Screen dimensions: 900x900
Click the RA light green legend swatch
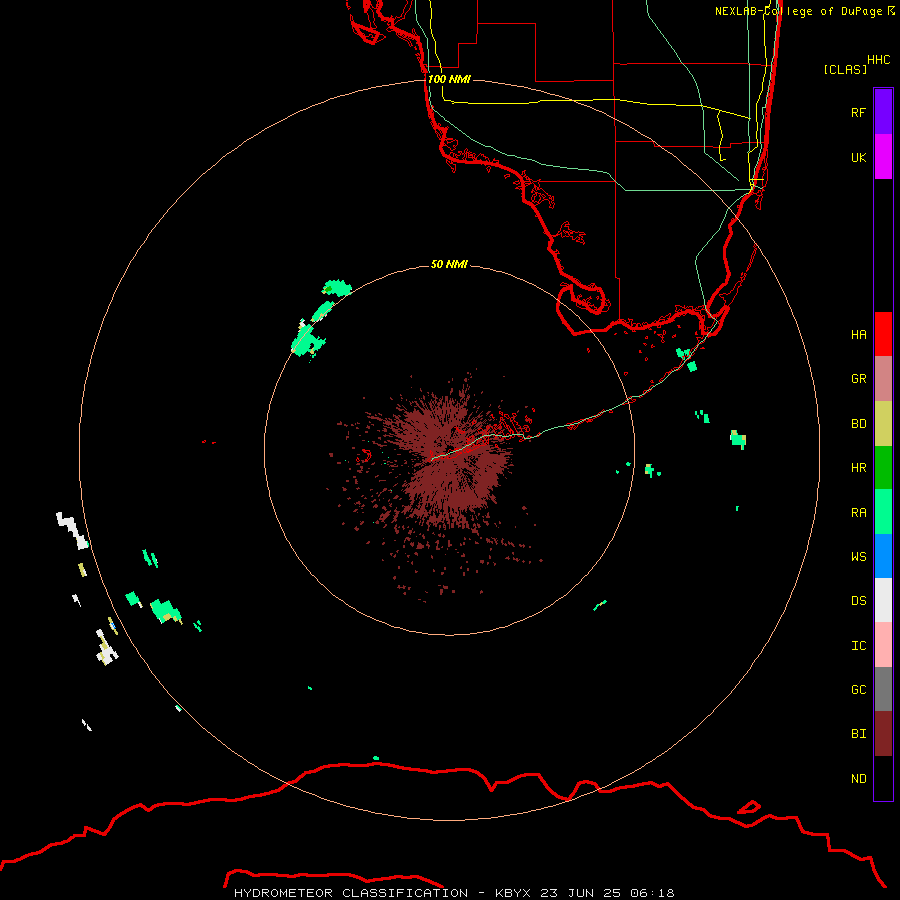pyautogui.click(x=883, y=512)
